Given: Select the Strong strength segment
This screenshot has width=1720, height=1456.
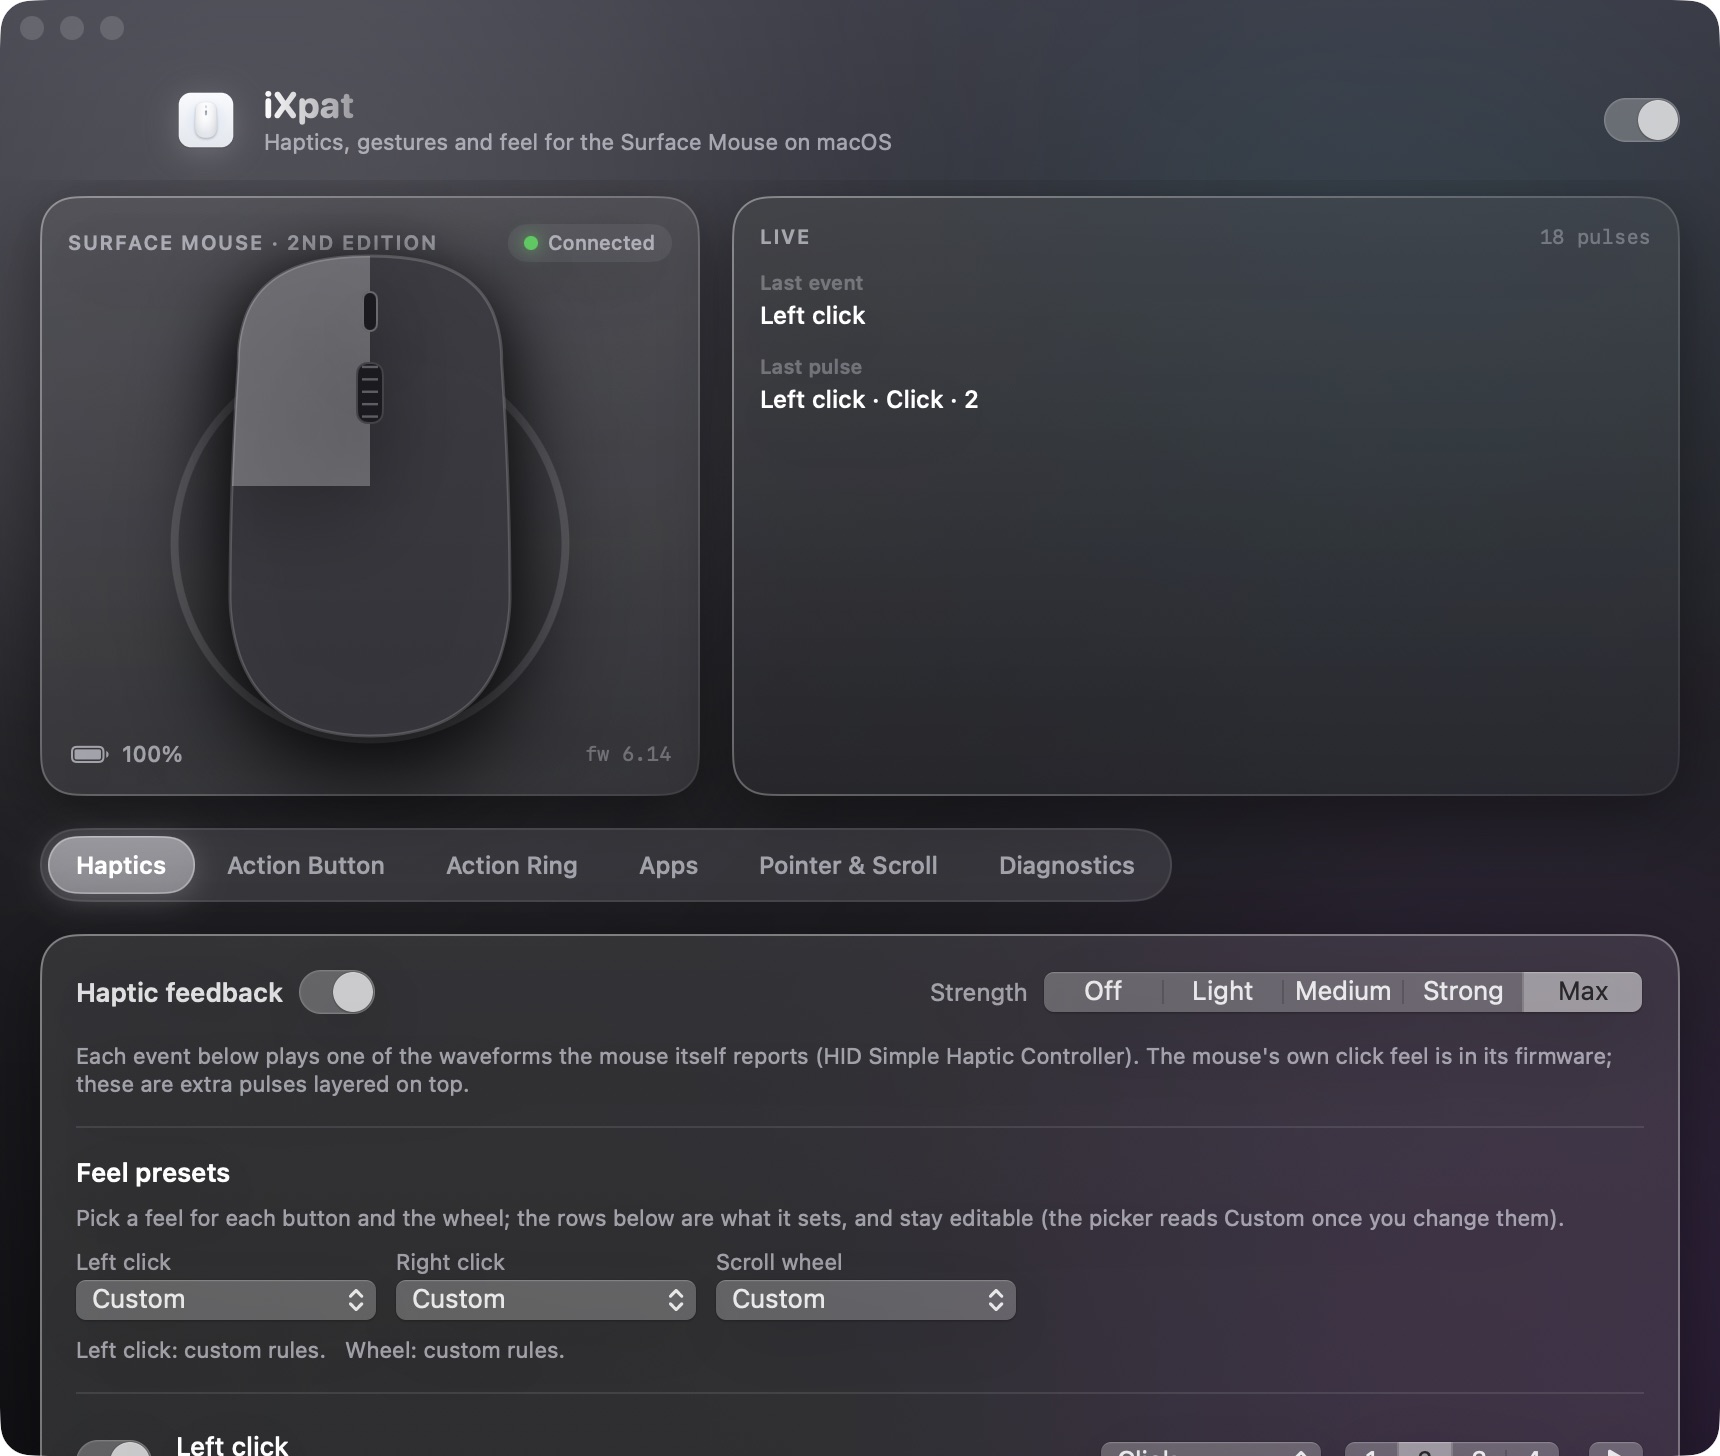Looking at the screenshot, I should pyautogui.click(x=1463, y=992).
